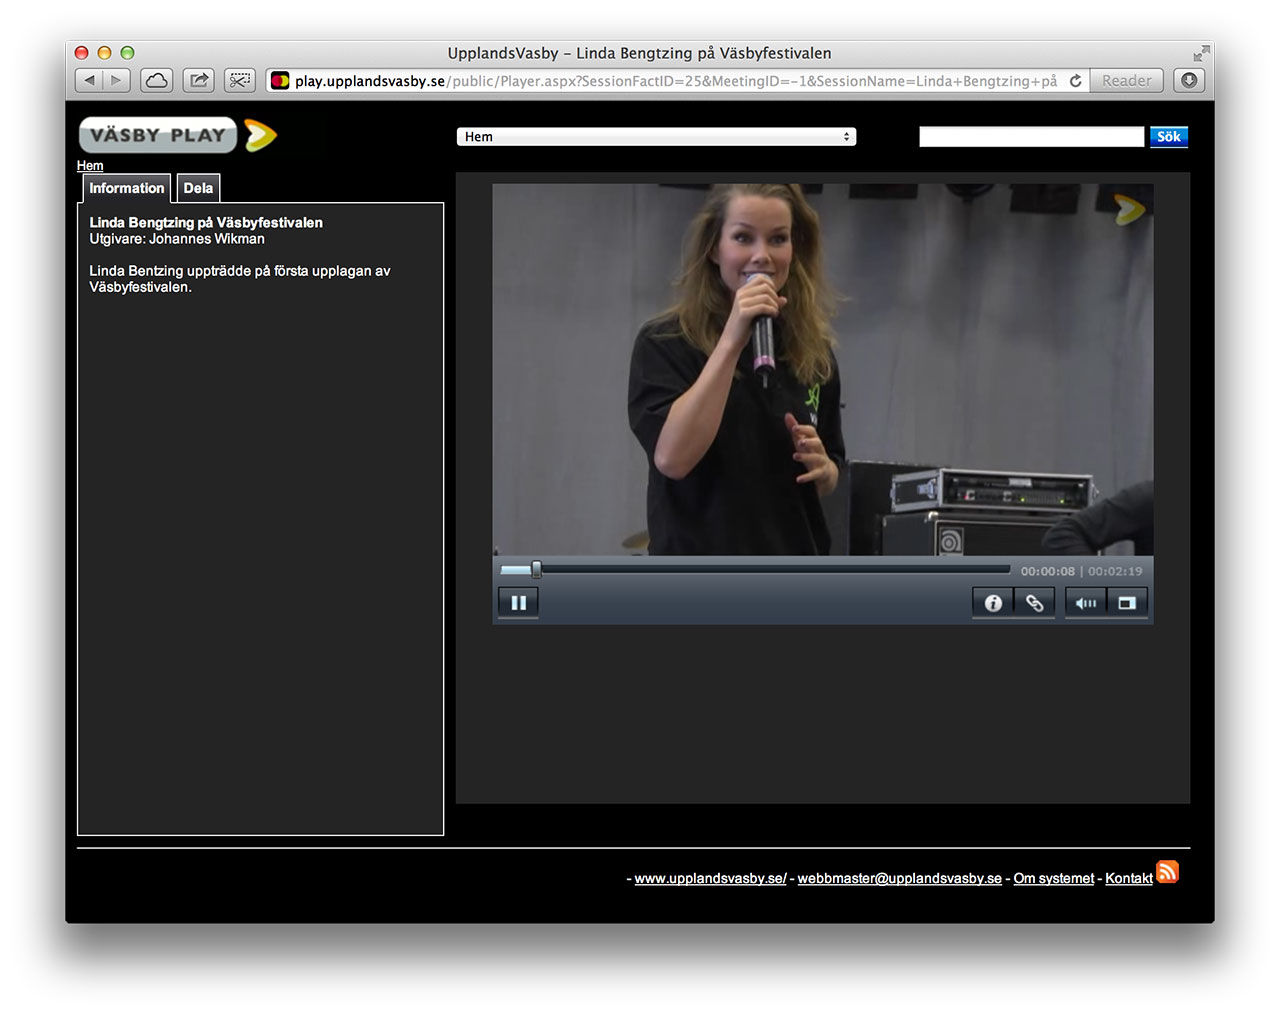Click the scissors toolbar extension button
Image resolution: width=1280 pixels, height=1014 pixels.
click(240, 81)
